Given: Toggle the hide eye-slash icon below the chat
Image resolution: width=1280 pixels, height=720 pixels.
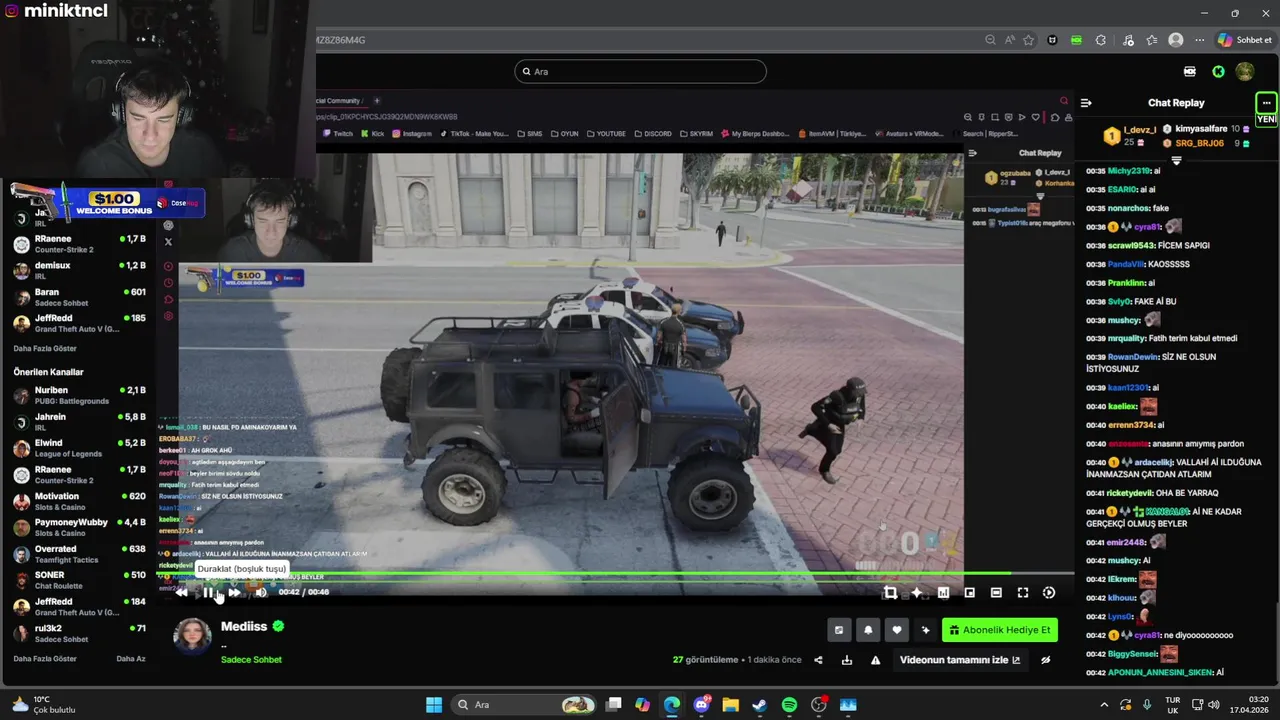Looking at the screenshot, I should 1046,660.
